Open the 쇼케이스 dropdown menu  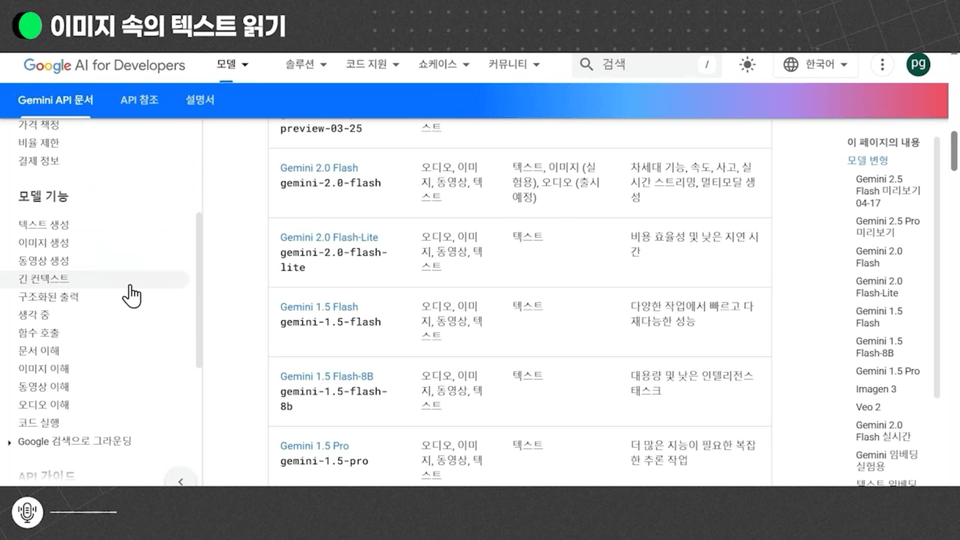443,64
